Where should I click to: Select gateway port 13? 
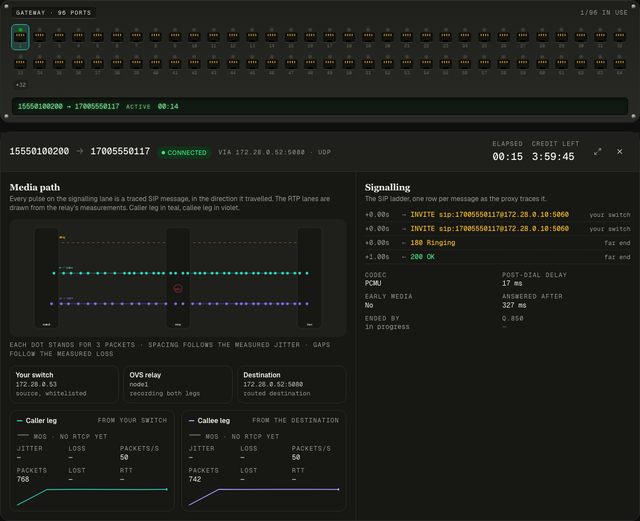coord(252,37)
